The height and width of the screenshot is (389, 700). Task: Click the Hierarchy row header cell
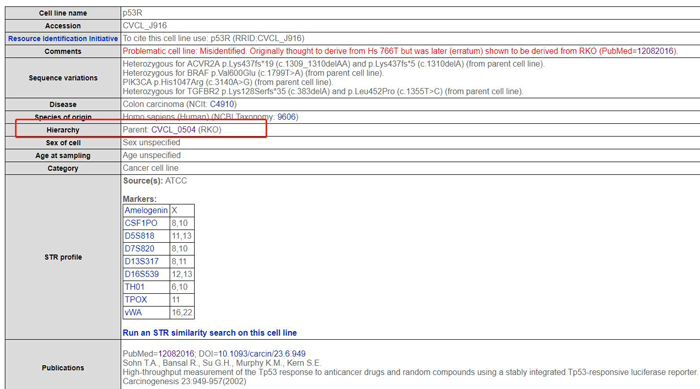pyautogui.click(x=63, y=130)
